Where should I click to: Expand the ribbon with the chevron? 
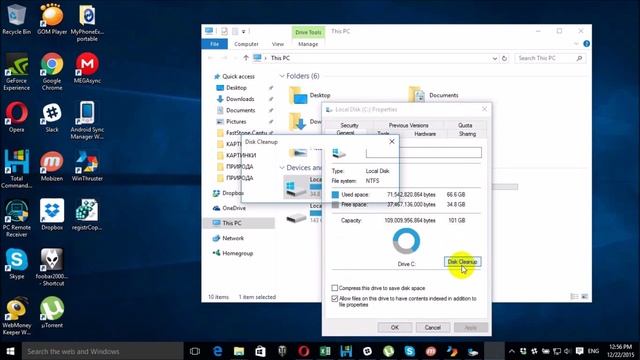[576, 44]
